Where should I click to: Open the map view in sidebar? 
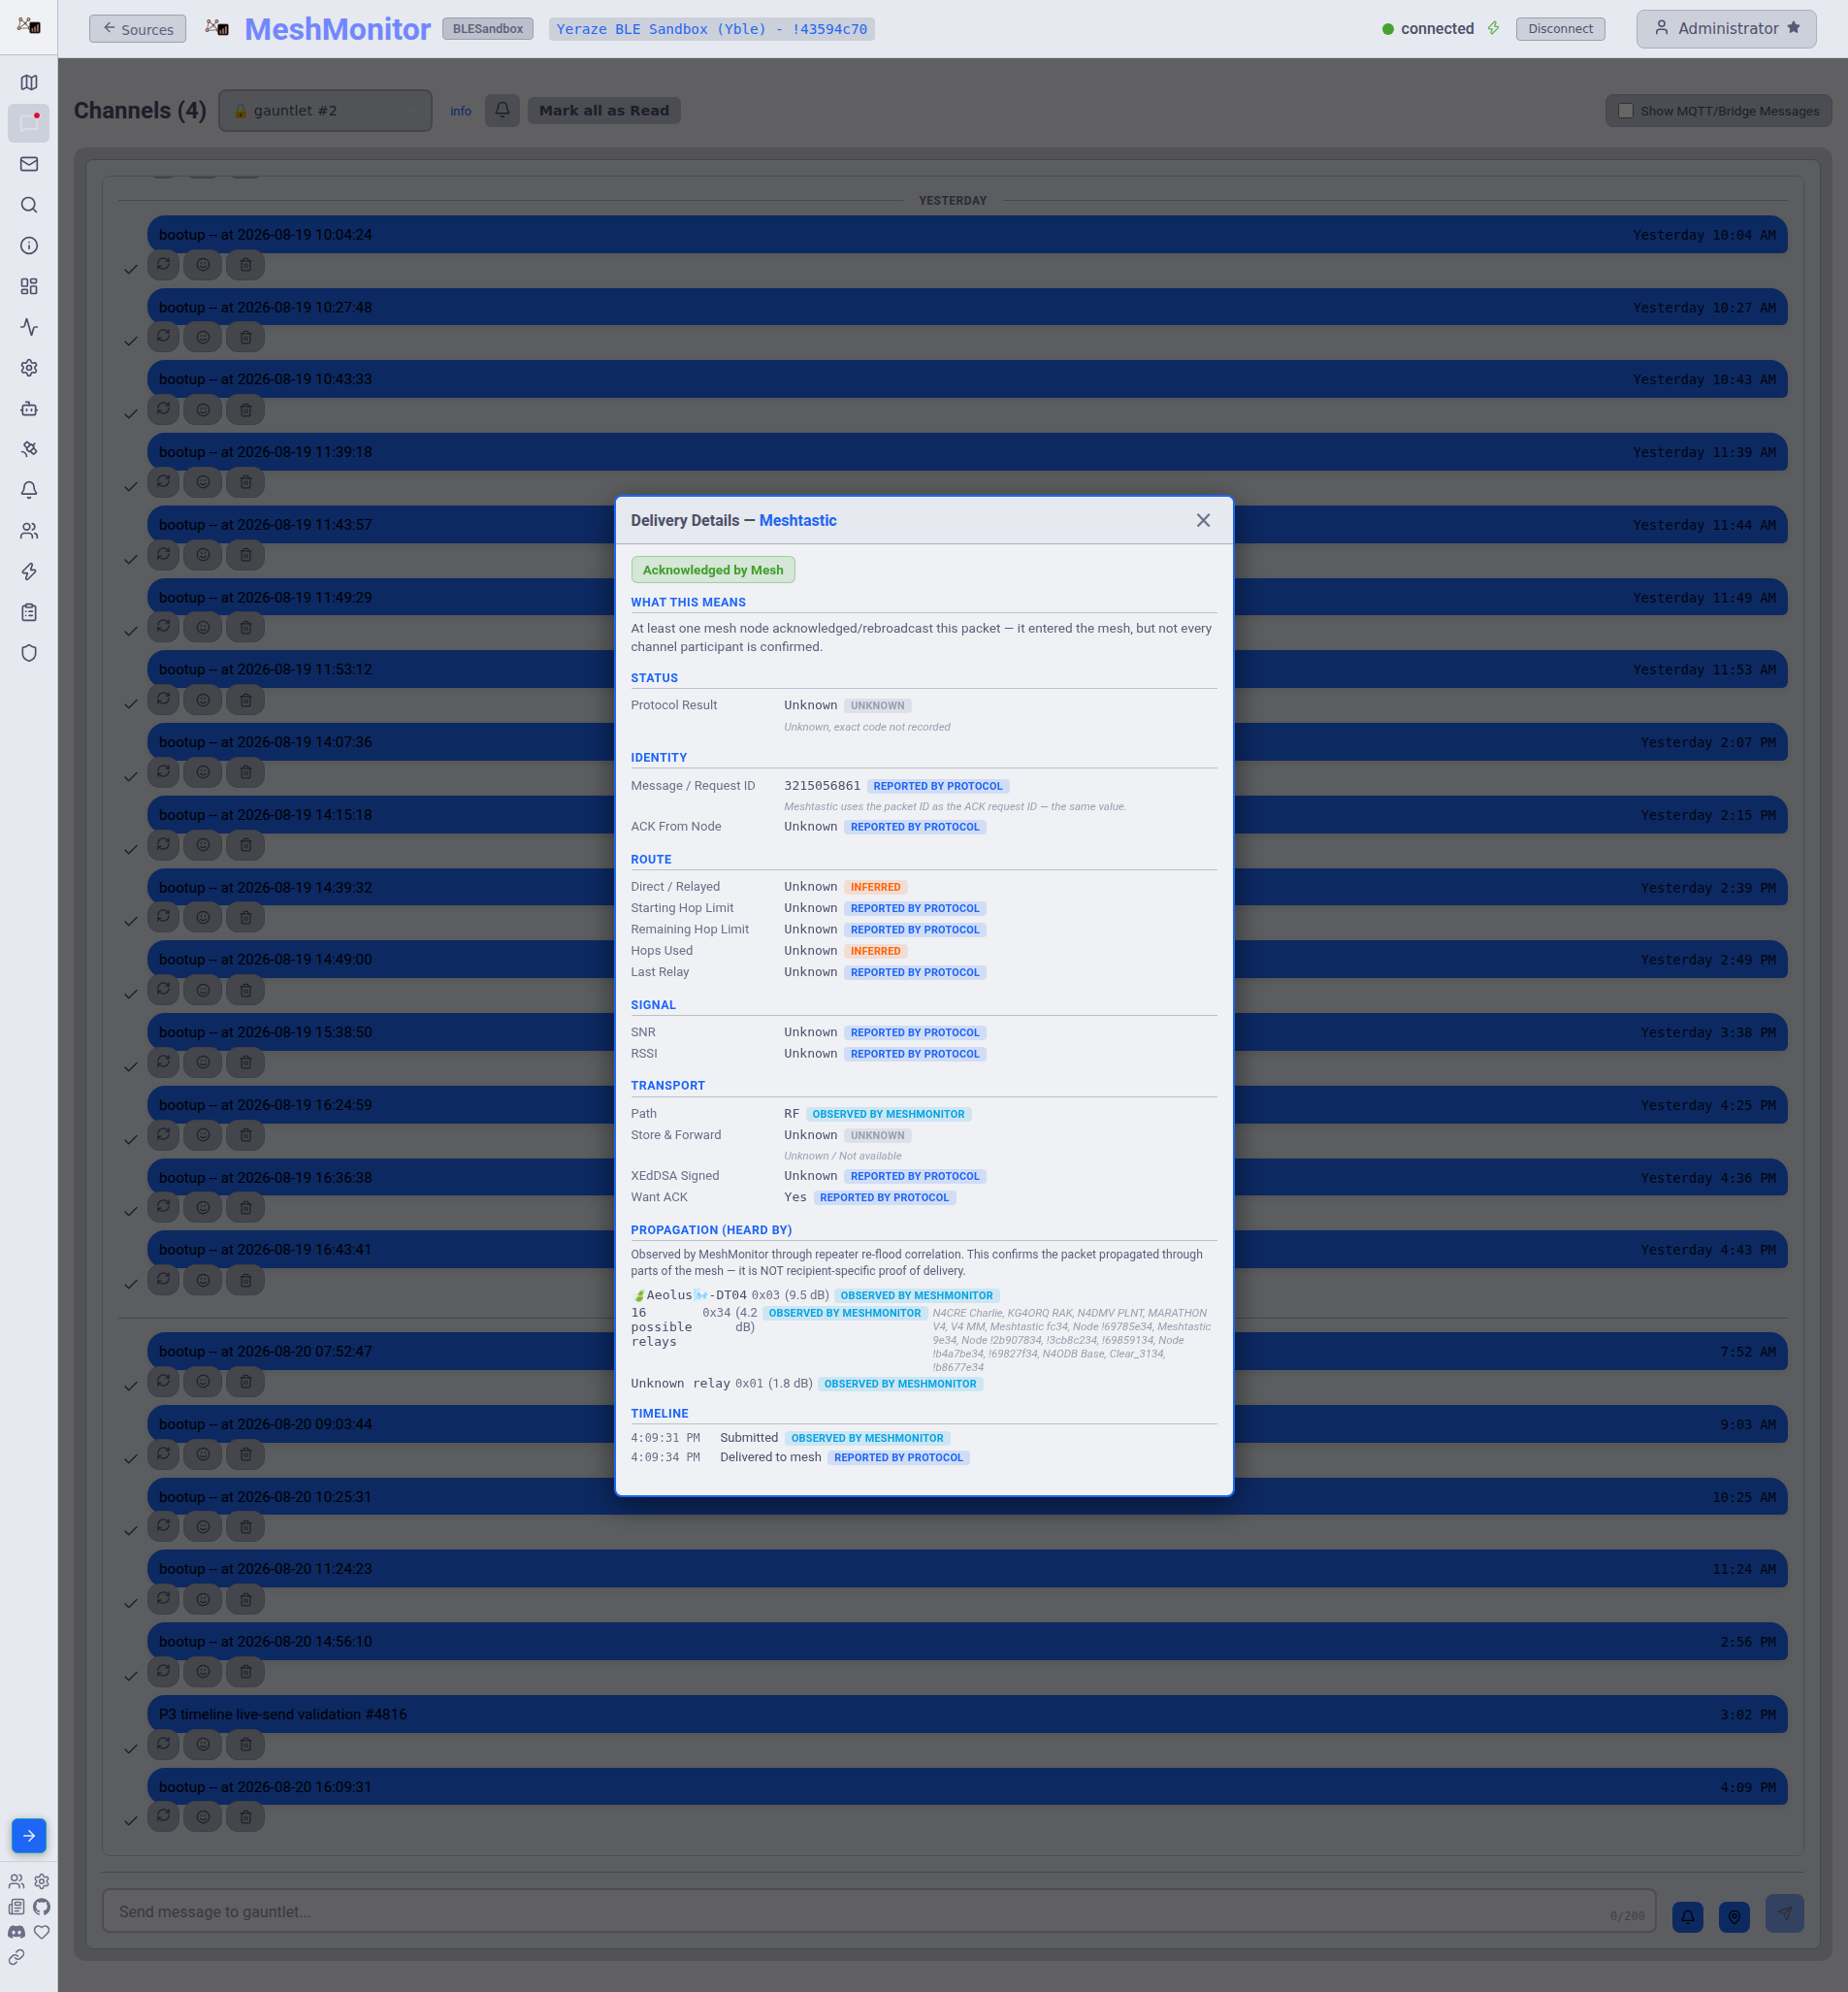(29, 83)
